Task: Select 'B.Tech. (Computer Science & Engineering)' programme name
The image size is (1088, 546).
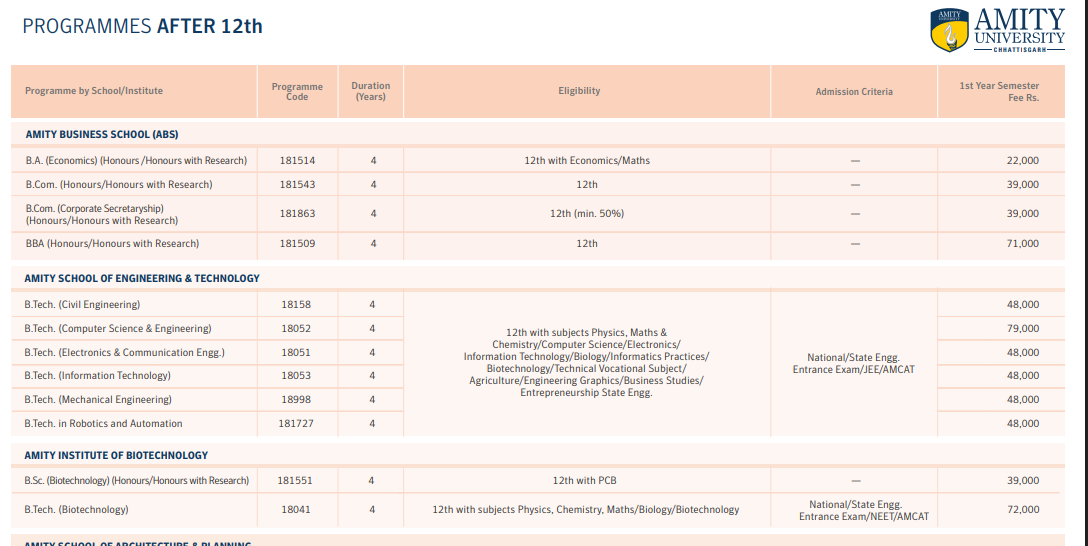Action: (x=118, y=329)
